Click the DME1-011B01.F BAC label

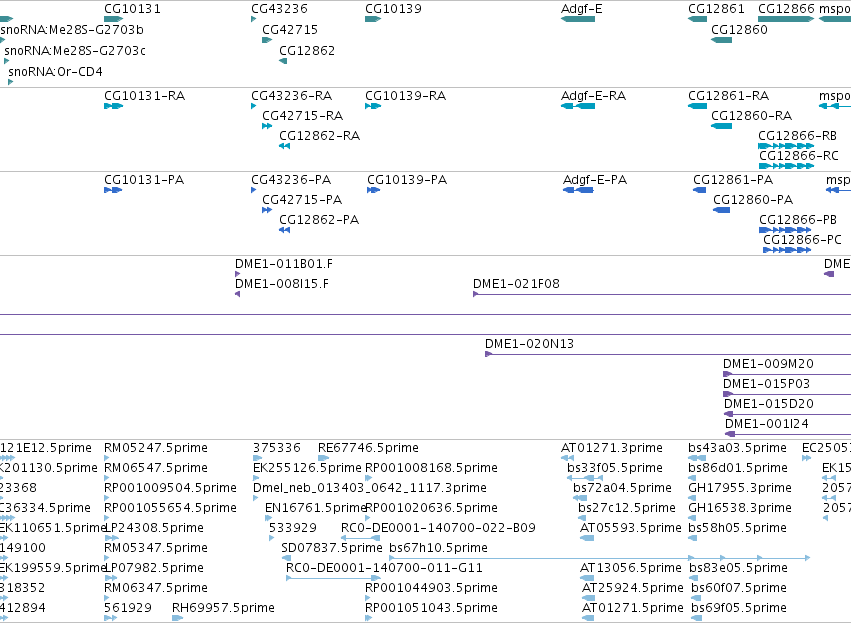[284, 264]
